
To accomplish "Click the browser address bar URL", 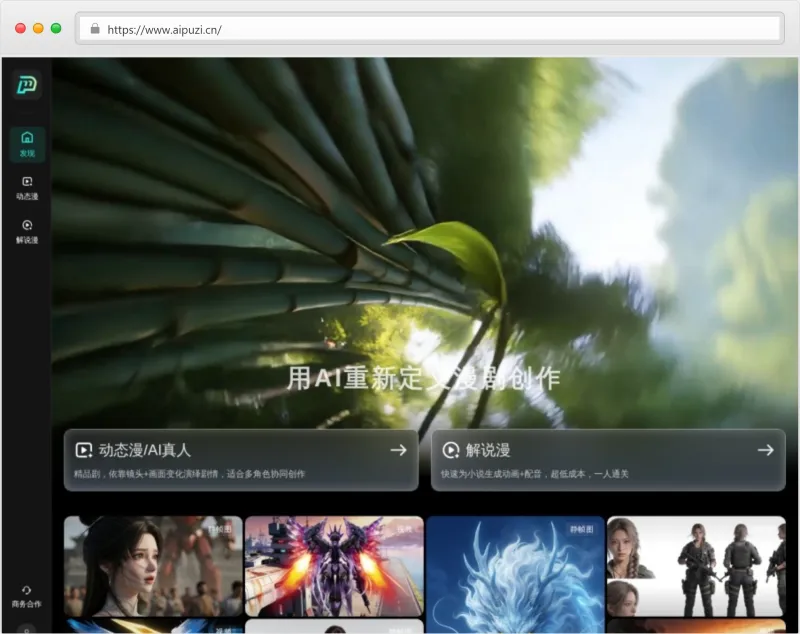I will point(164,30).
